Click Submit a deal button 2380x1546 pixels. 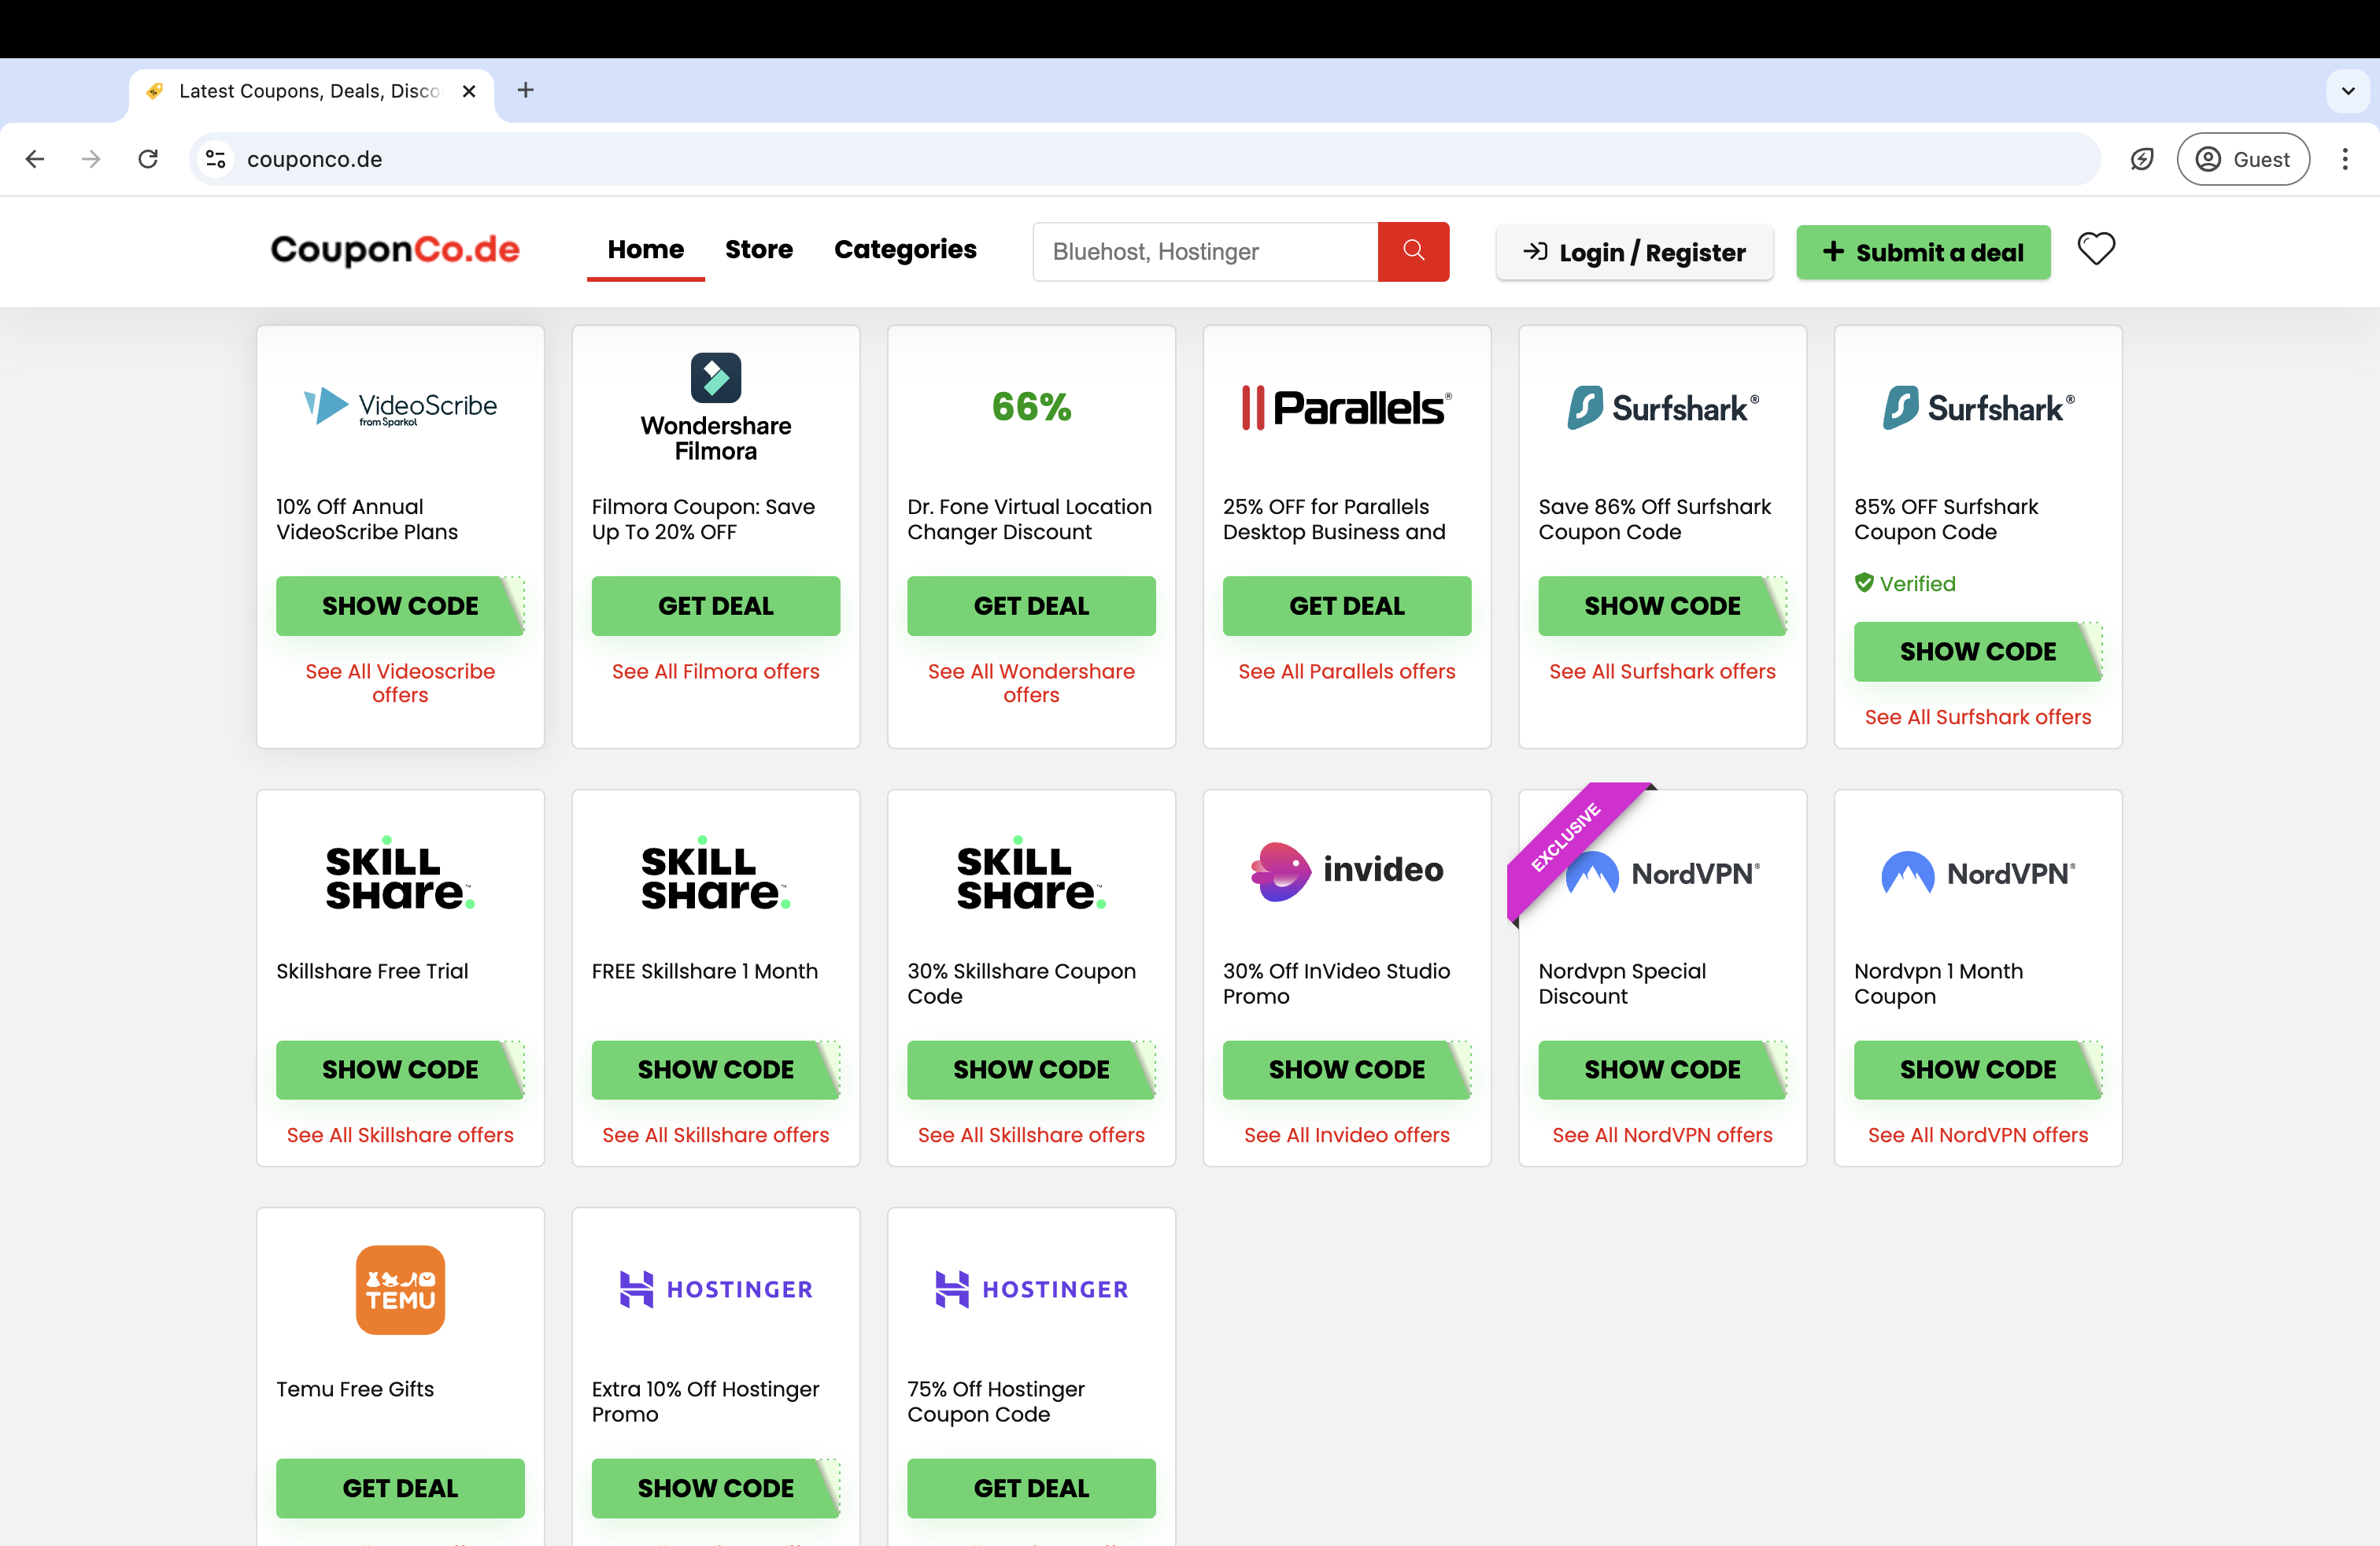point(1922,252)
